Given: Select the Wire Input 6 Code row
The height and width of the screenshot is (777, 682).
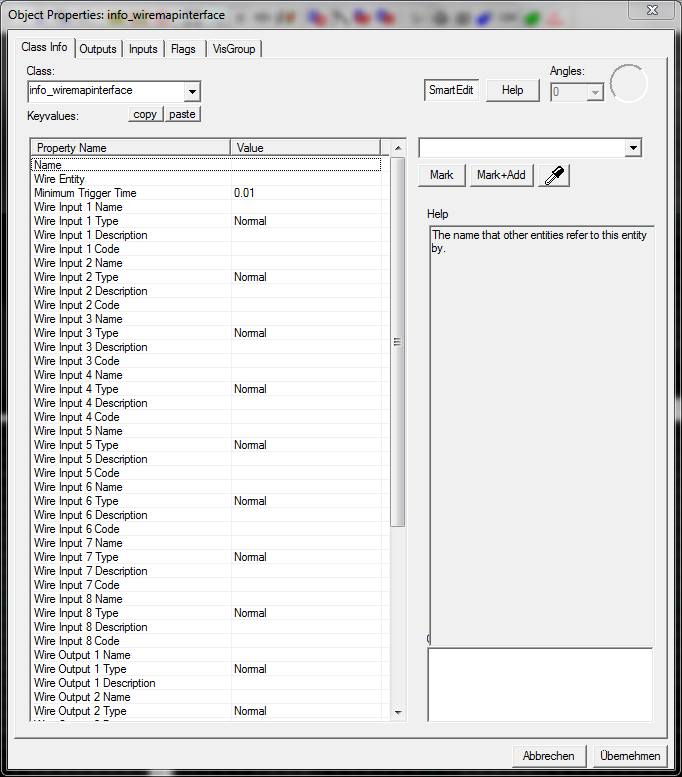Looking at the screenshot, I should tap(206, 529).
